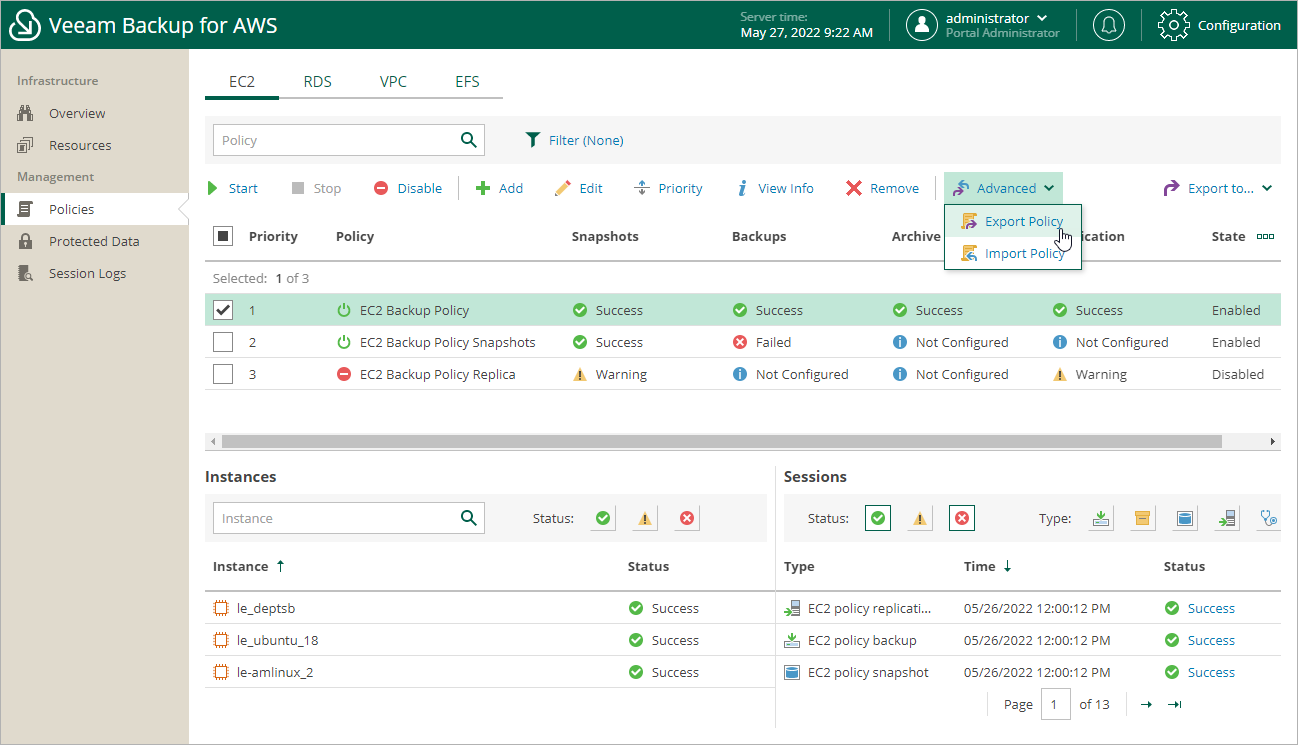The width and height of the screenshot is (1298, 745).
Task: Expand the Export to dropdown
Action: [x=1216, y=188]
